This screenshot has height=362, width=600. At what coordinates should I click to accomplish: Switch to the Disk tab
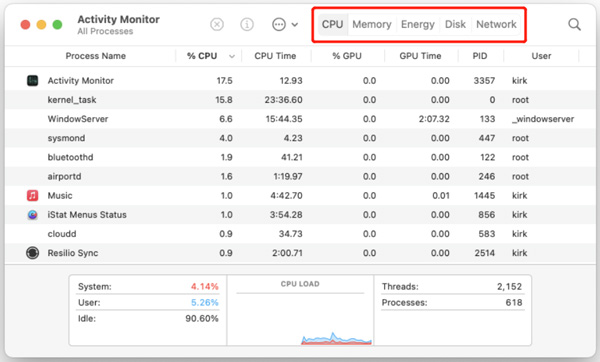(x=455, y=24)
